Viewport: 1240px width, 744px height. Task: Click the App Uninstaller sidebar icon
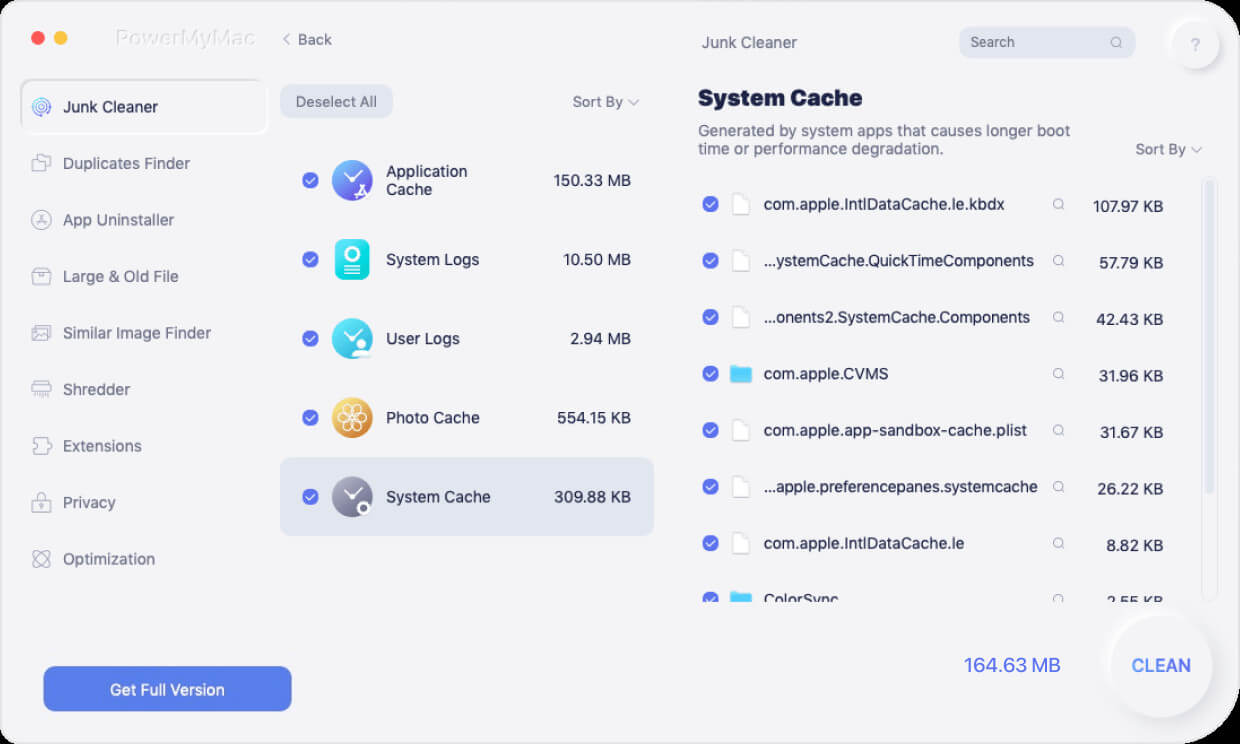[41, 220]
